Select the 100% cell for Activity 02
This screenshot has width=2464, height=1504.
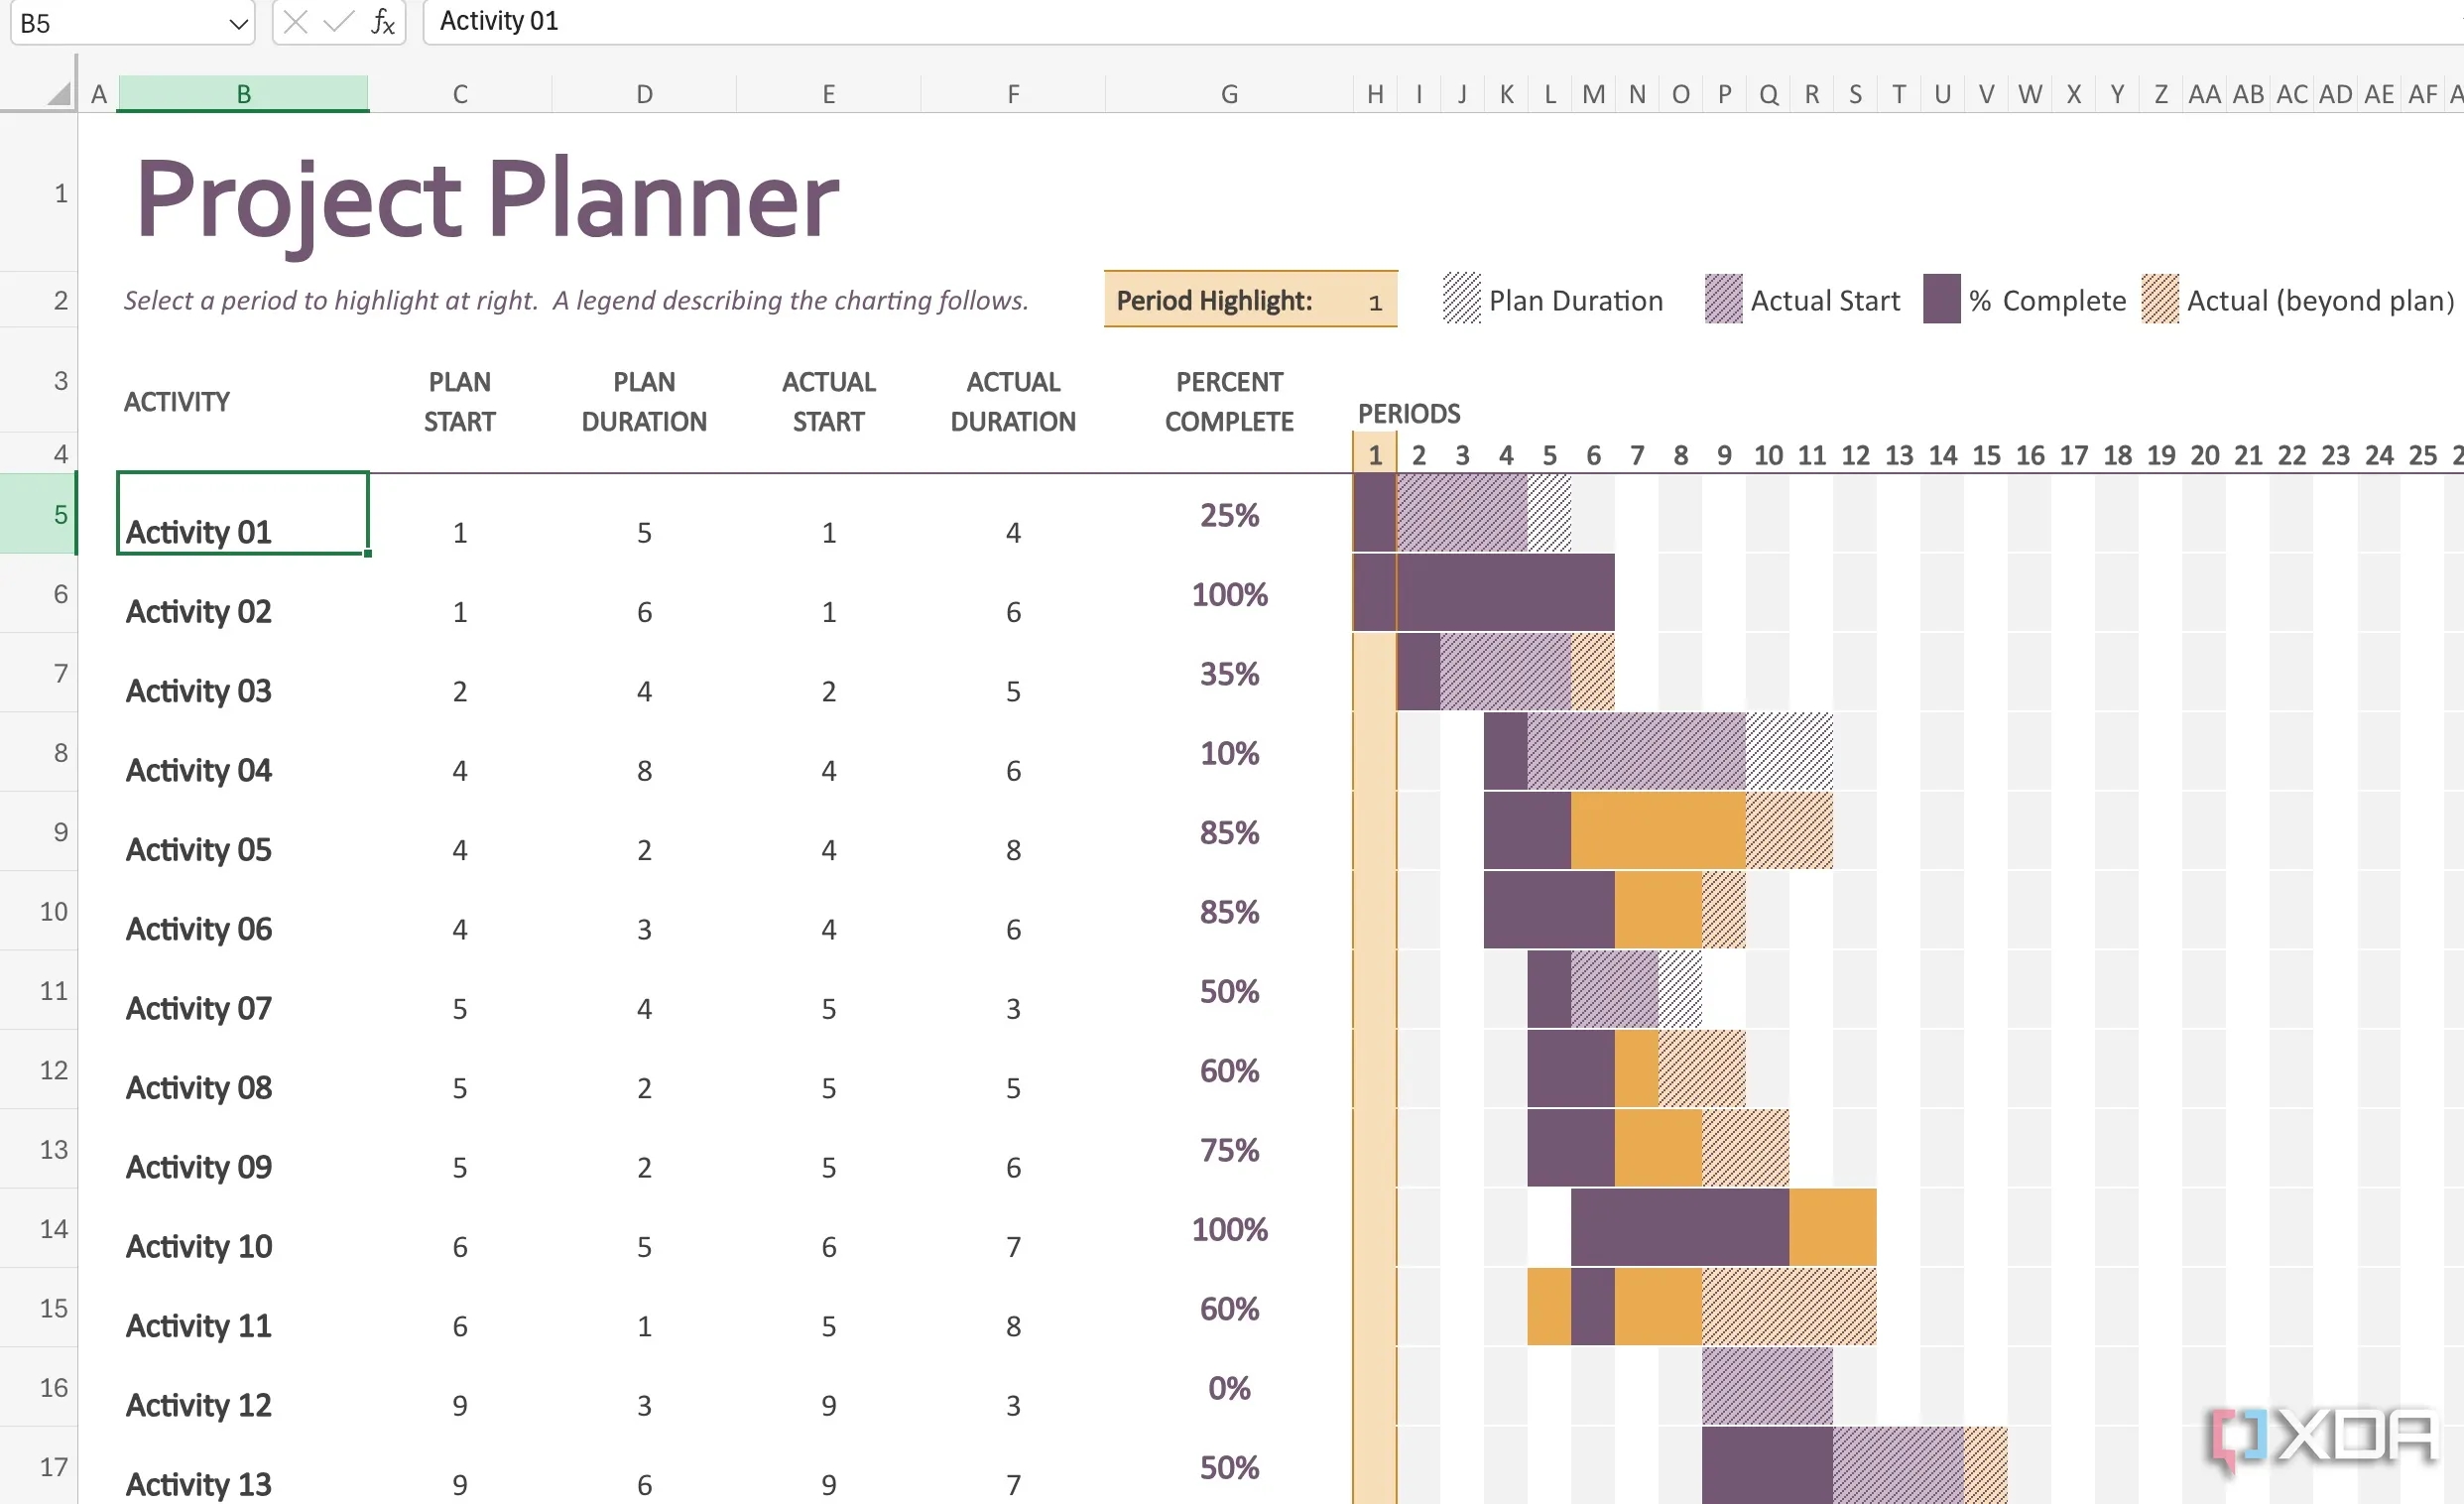(x=1229, y=594)
